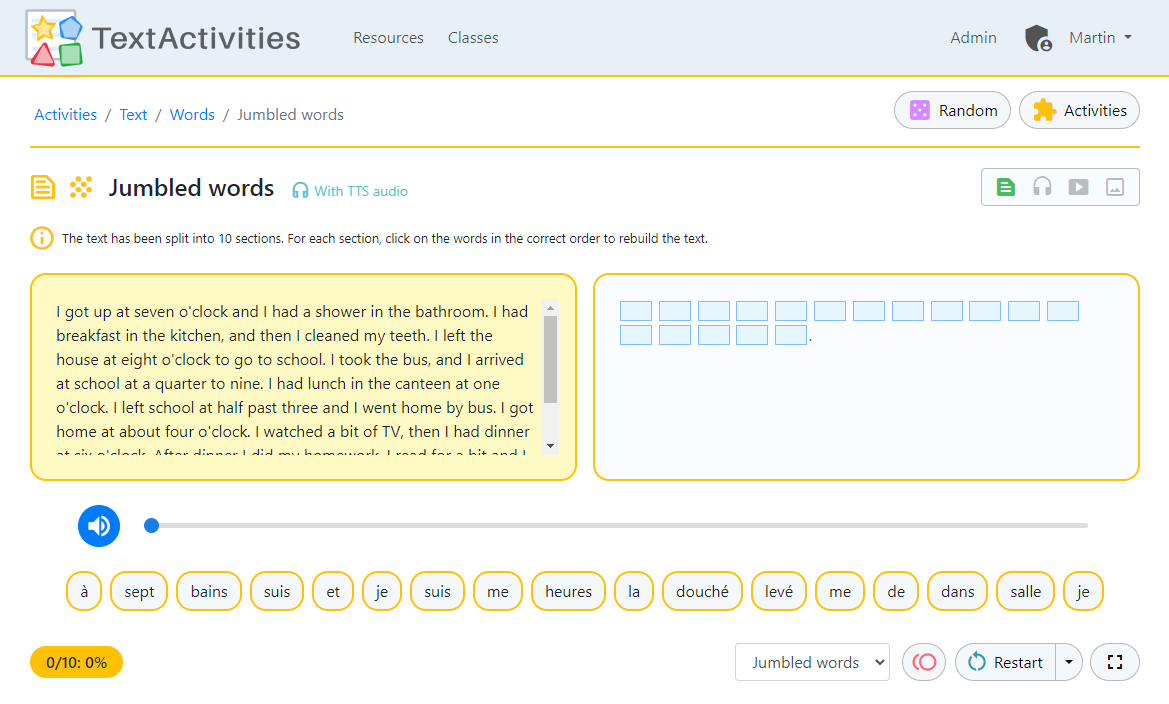Open fullscreen mode
Image resolution: width=1169 pixels, height=704 pixels.
pos(1114,662)
